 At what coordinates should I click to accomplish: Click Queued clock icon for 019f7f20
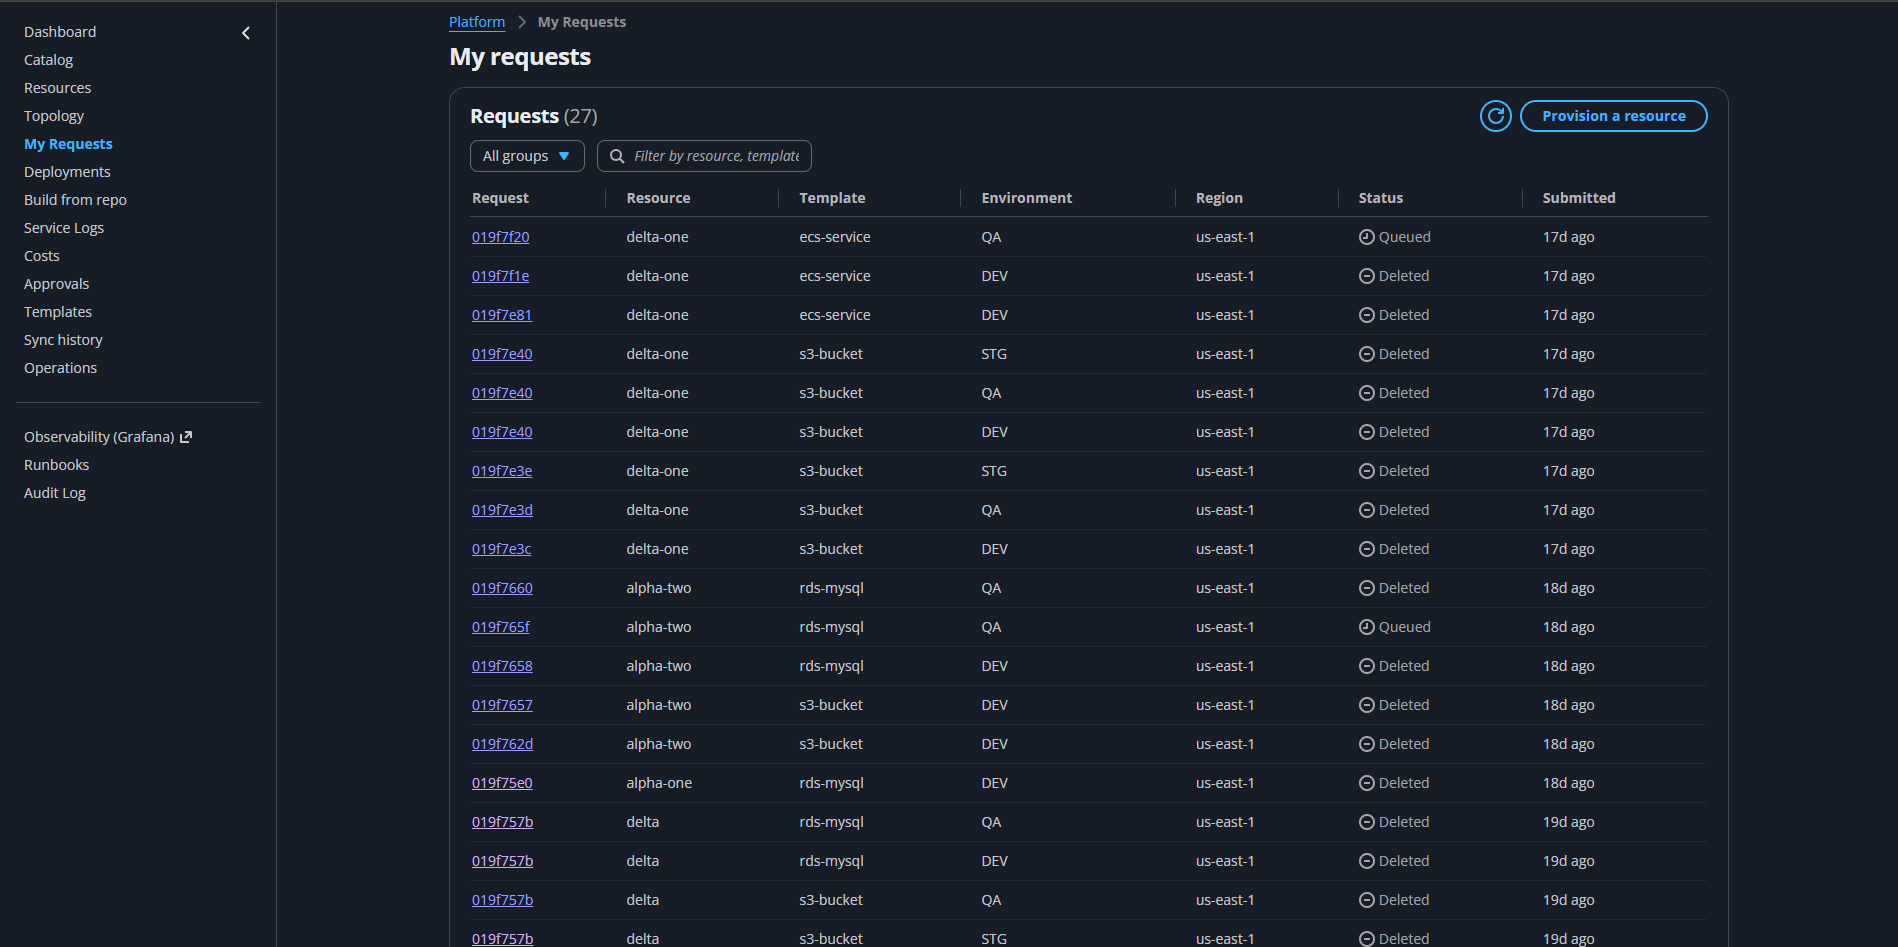1366,237
